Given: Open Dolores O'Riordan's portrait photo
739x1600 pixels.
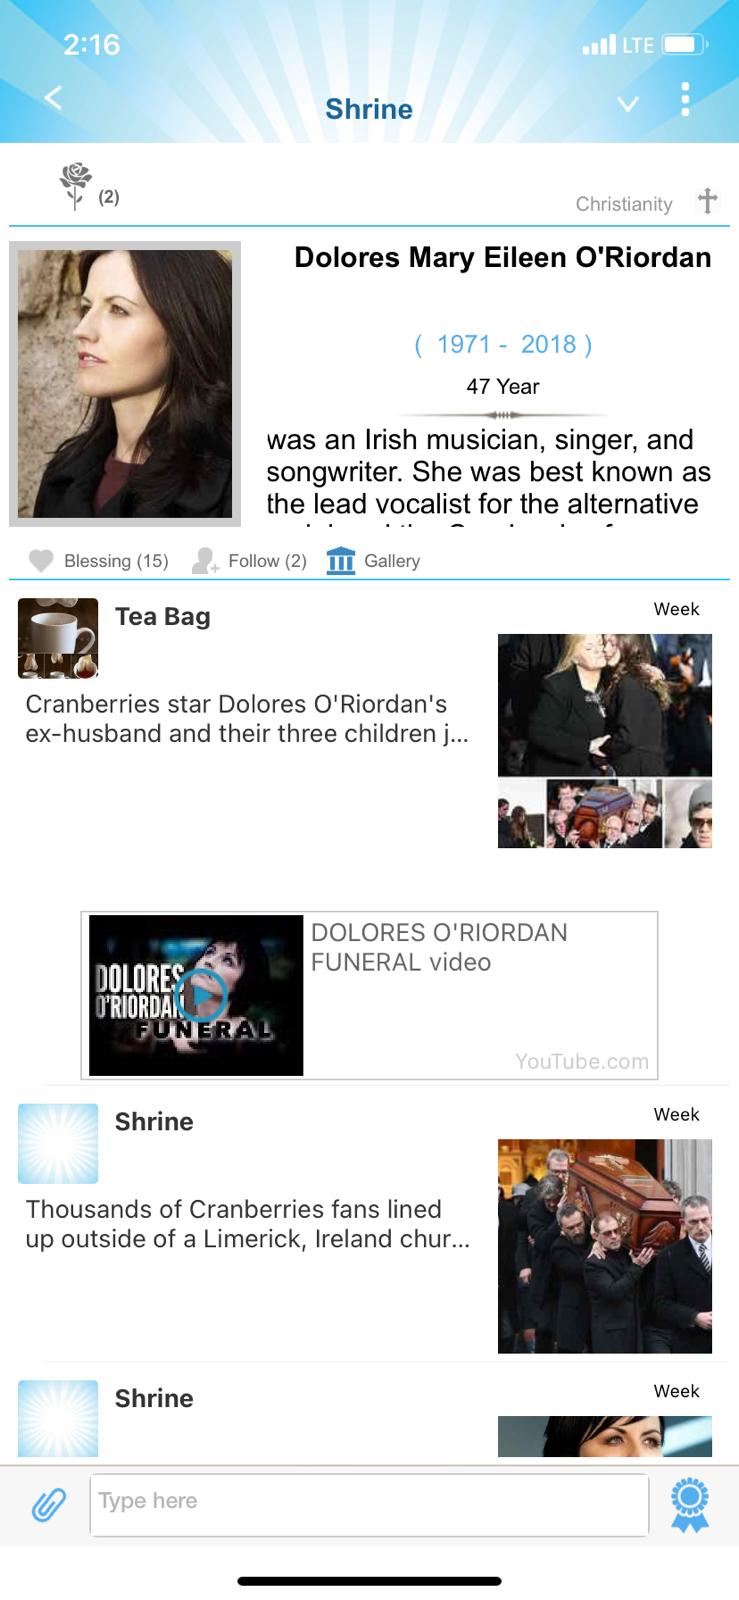Looking at the screenshot, I should (125, 383).
